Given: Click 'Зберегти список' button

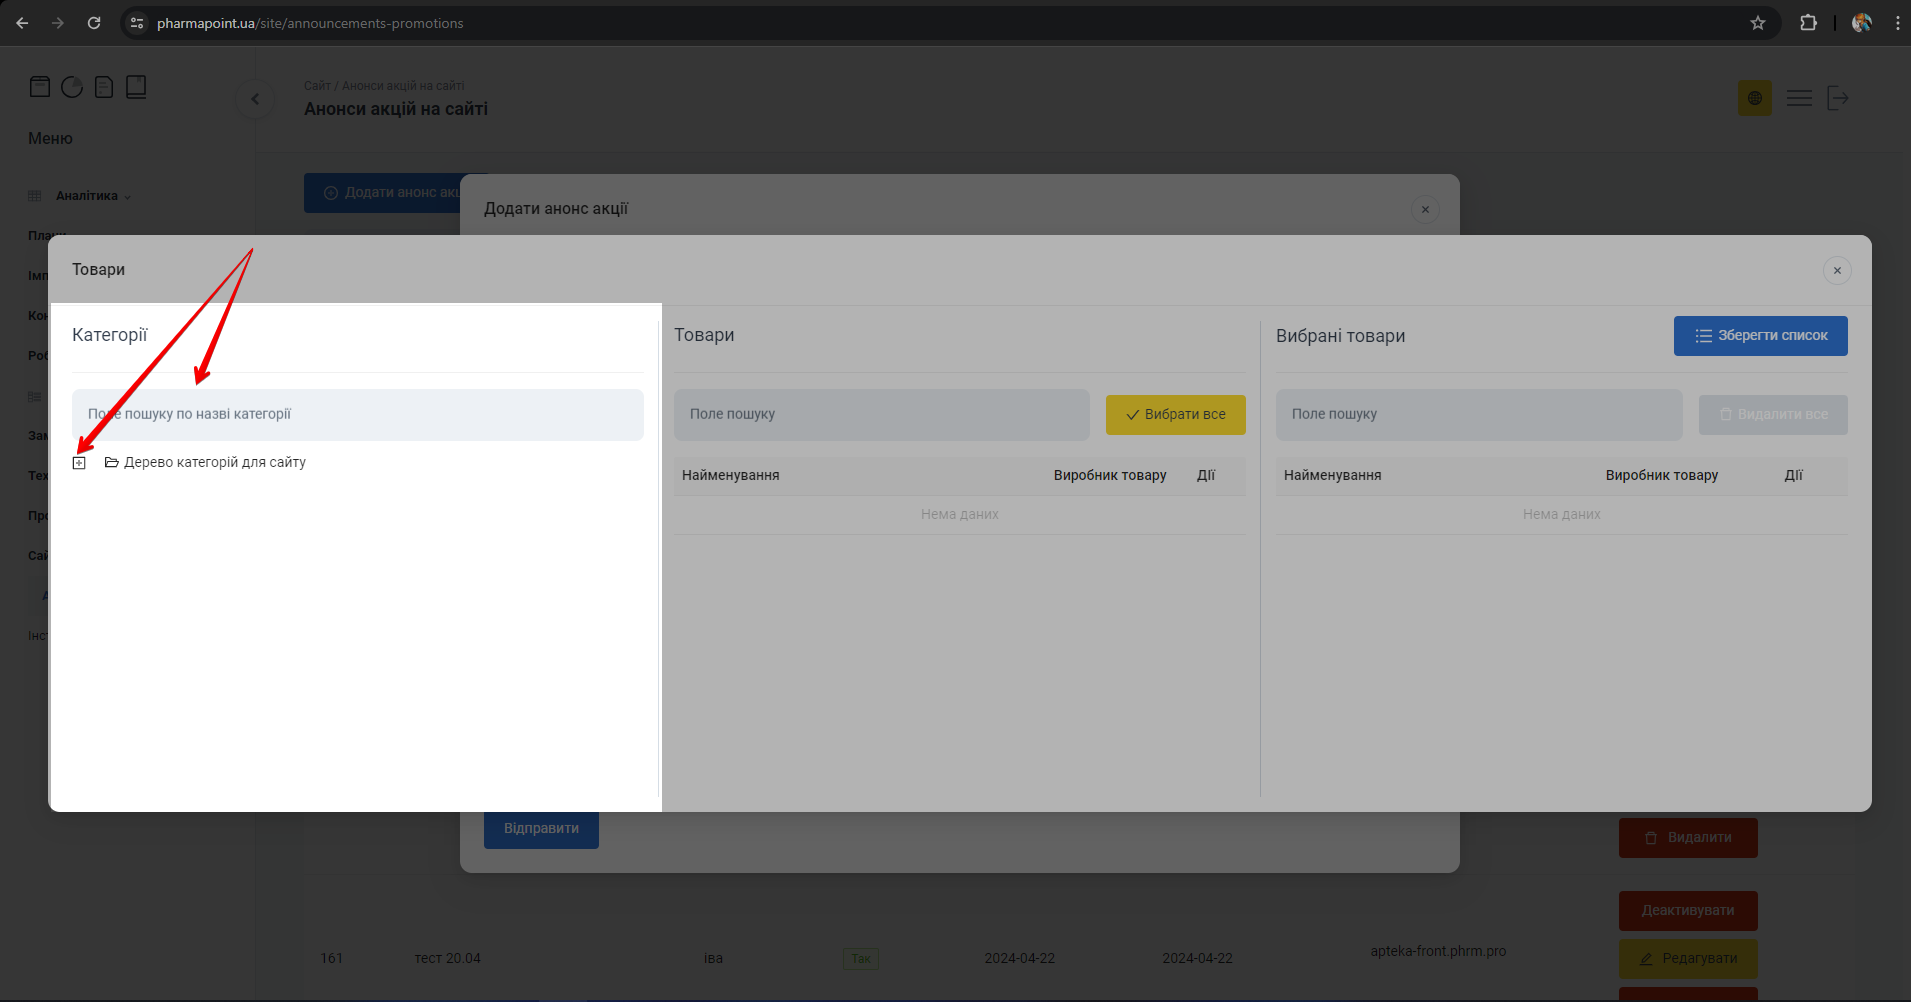Looking at the screenshot, I should pyautogui.click(x=1760, y=336).
